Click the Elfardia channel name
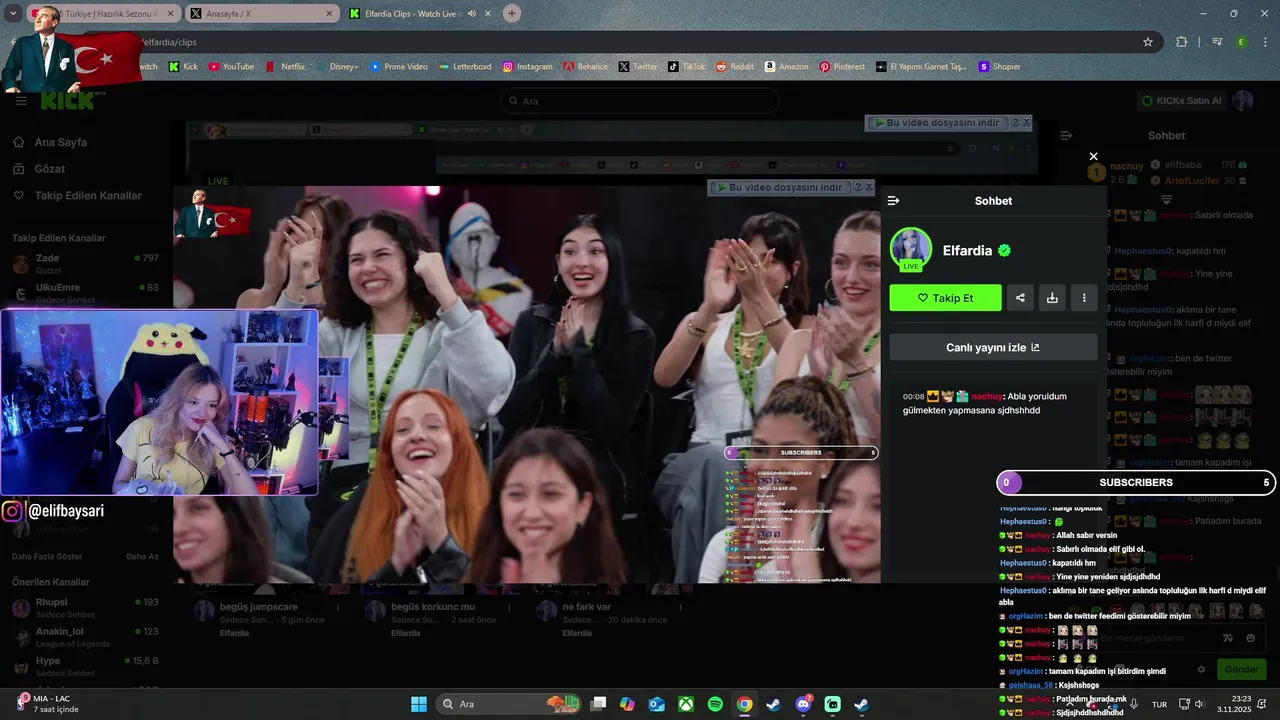This screenshot has height=720, width=1280. coord(967,251)
